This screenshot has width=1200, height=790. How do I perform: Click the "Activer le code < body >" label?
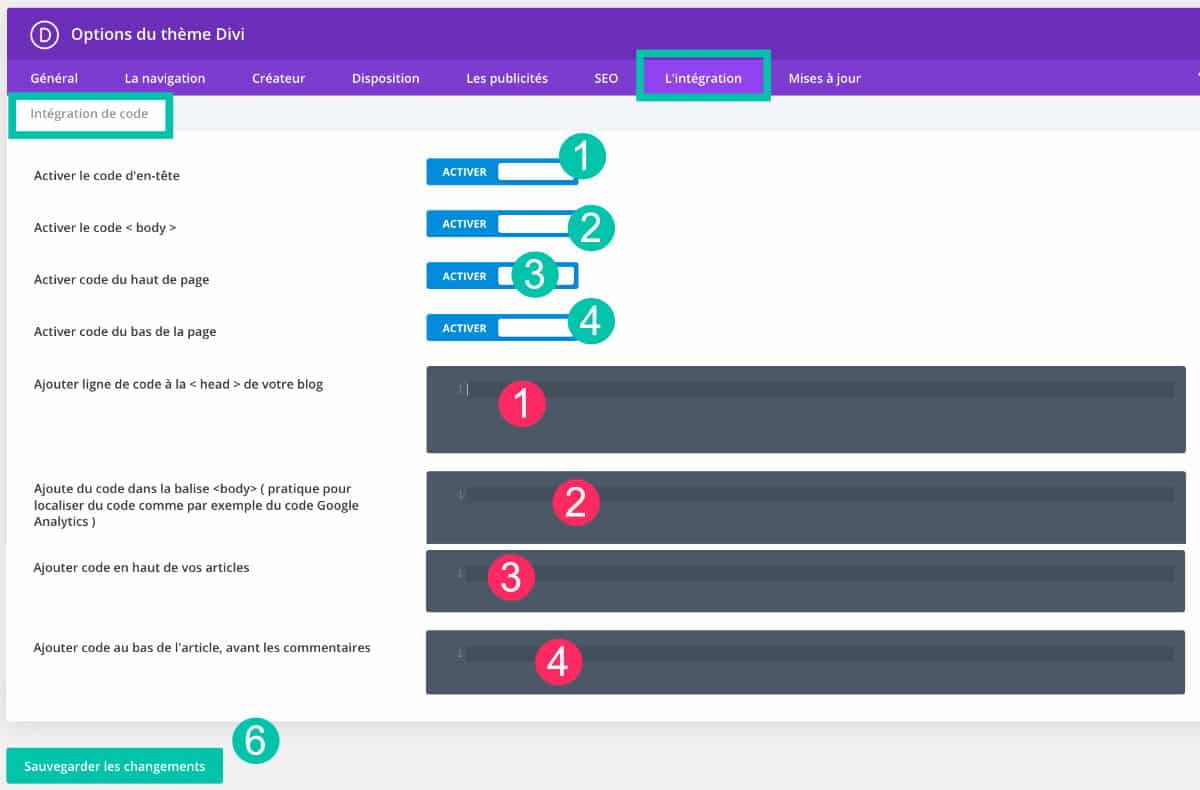(105, 227)
